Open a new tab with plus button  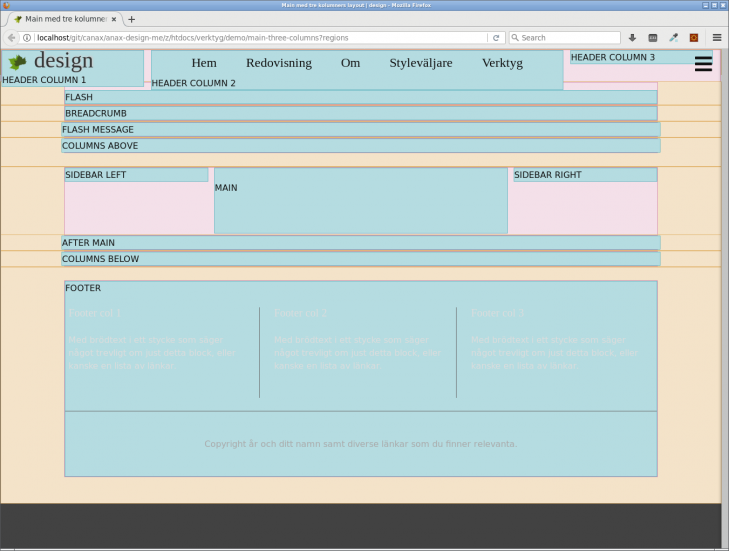pyautogui.click(x=132, y=19)
